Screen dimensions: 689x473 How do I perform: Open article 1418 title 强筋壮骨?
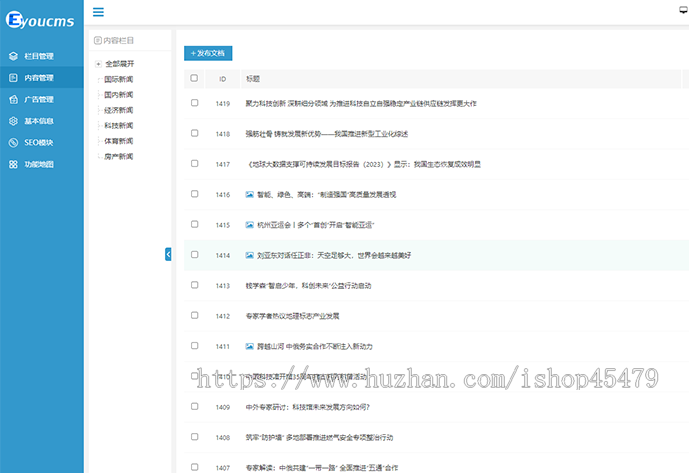coord(326,134)
